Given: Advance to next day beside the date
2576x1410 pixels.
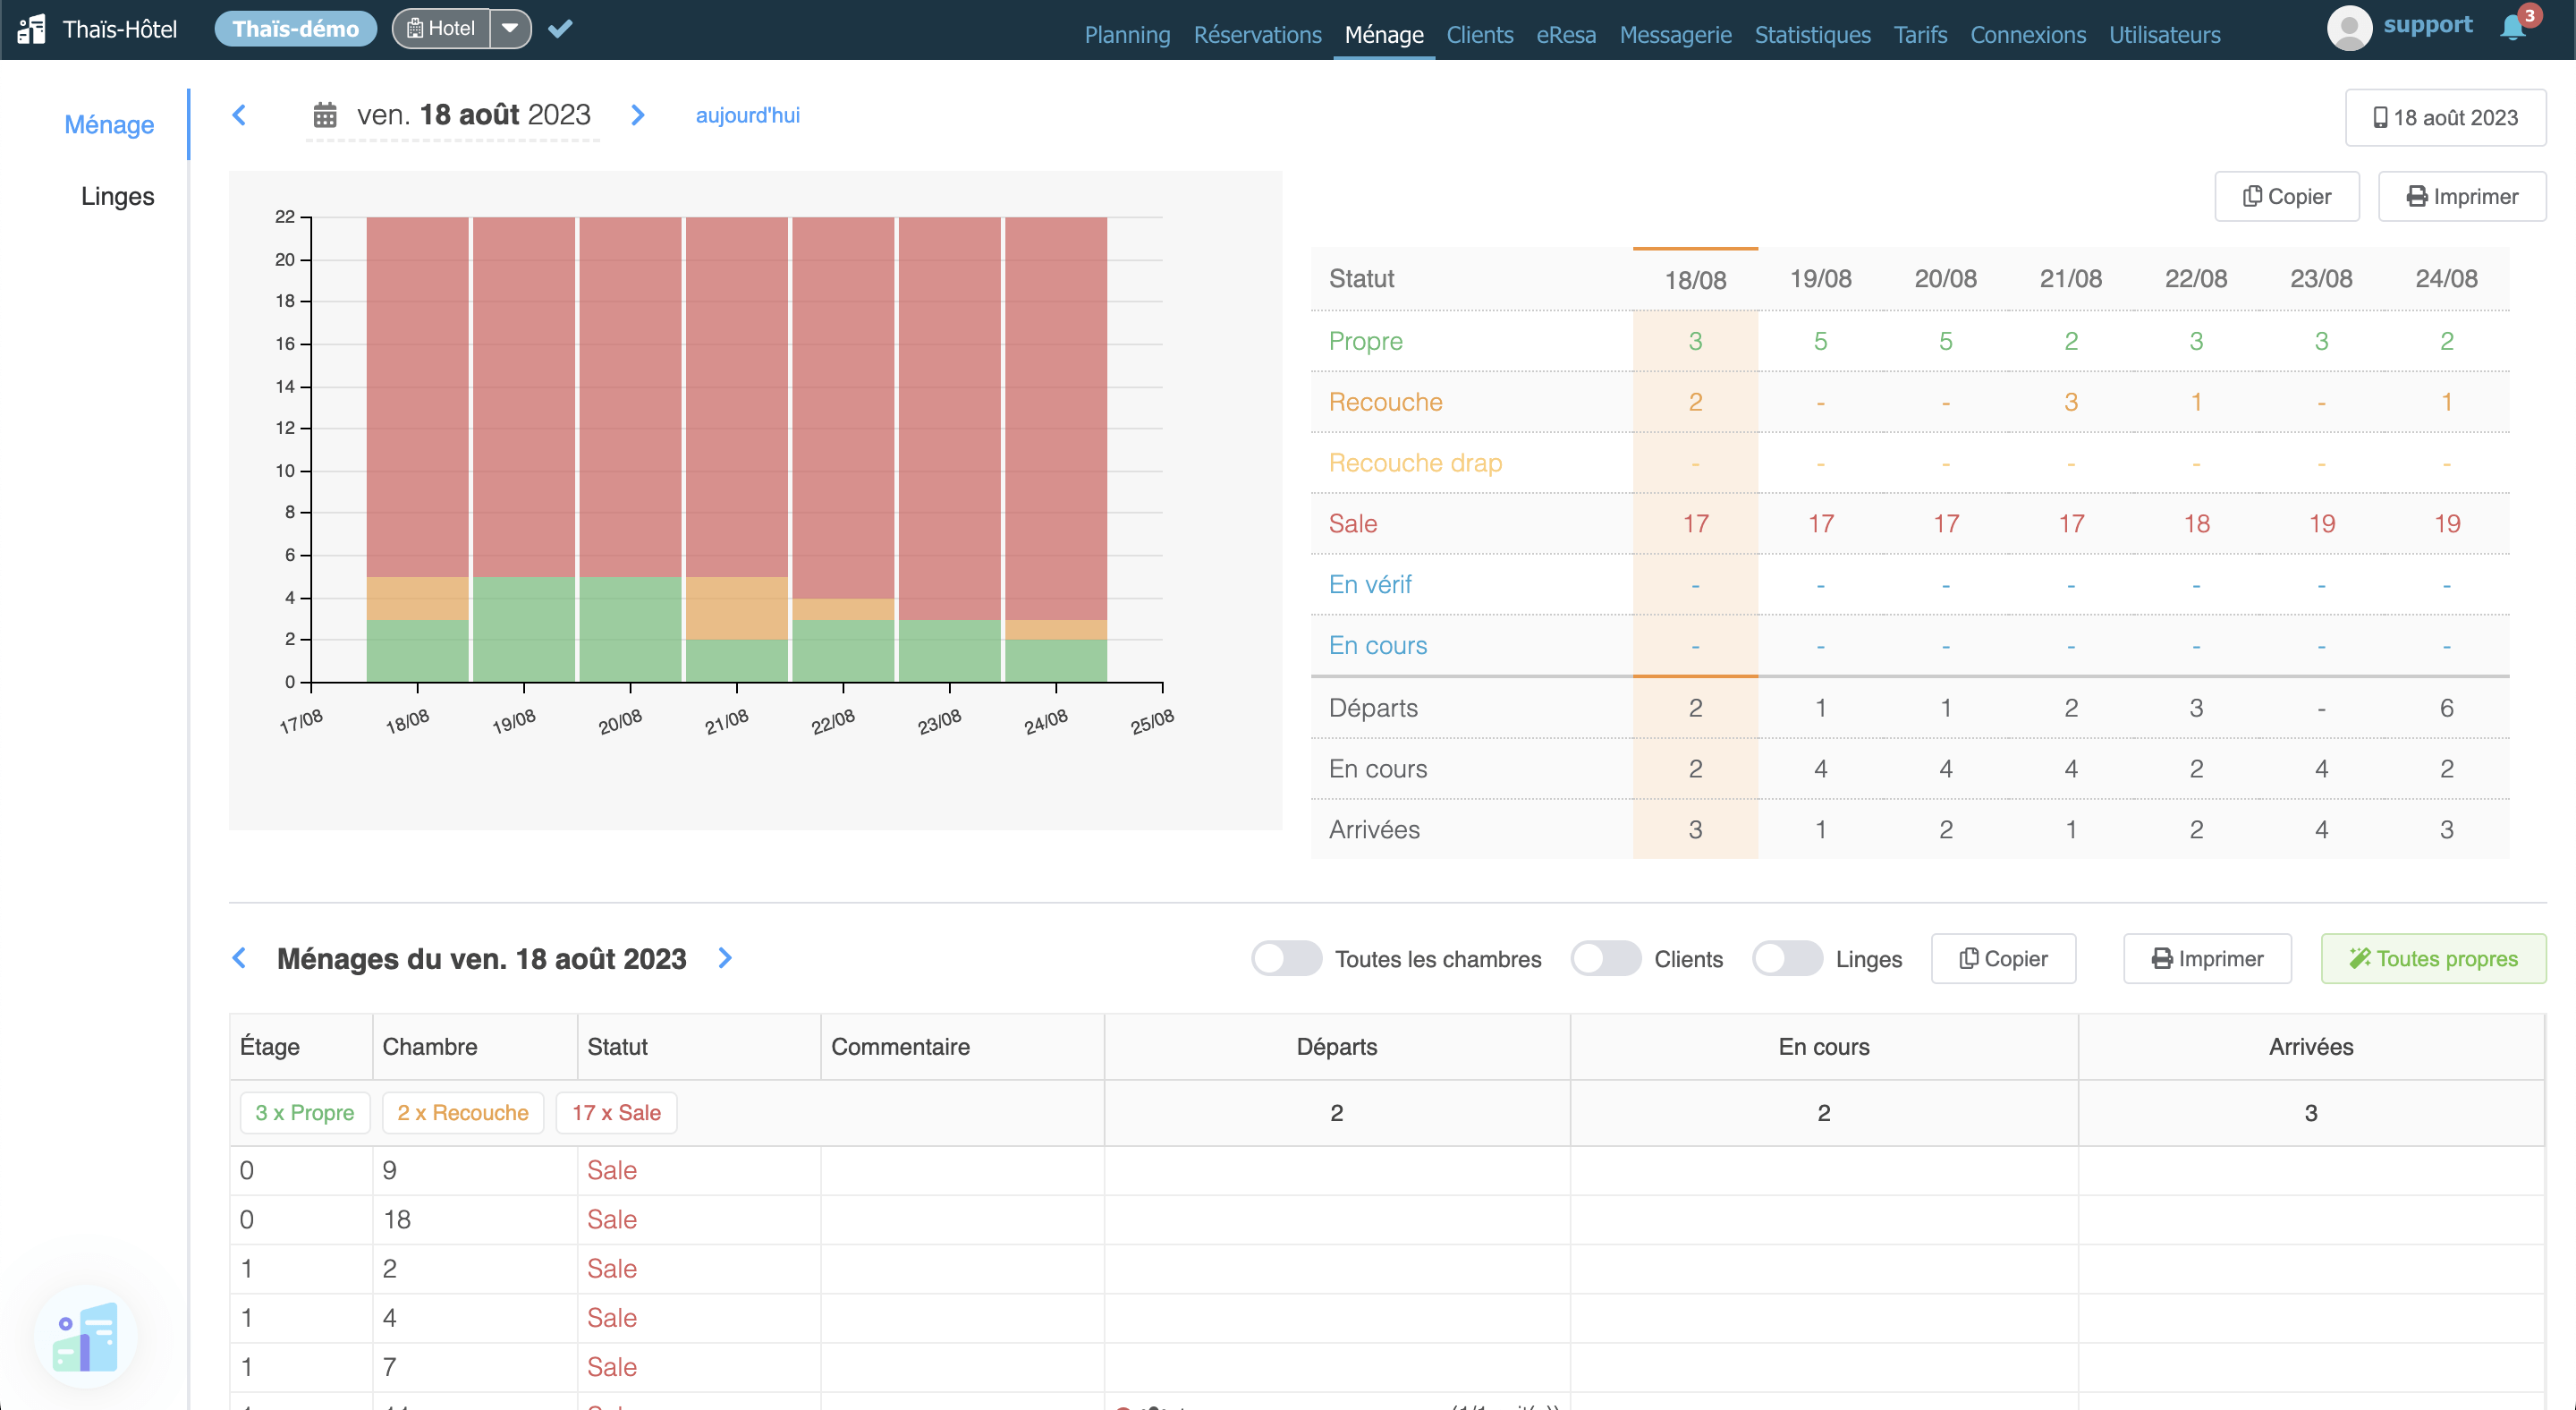Looking at the screenshot, I should click(638, 115).
